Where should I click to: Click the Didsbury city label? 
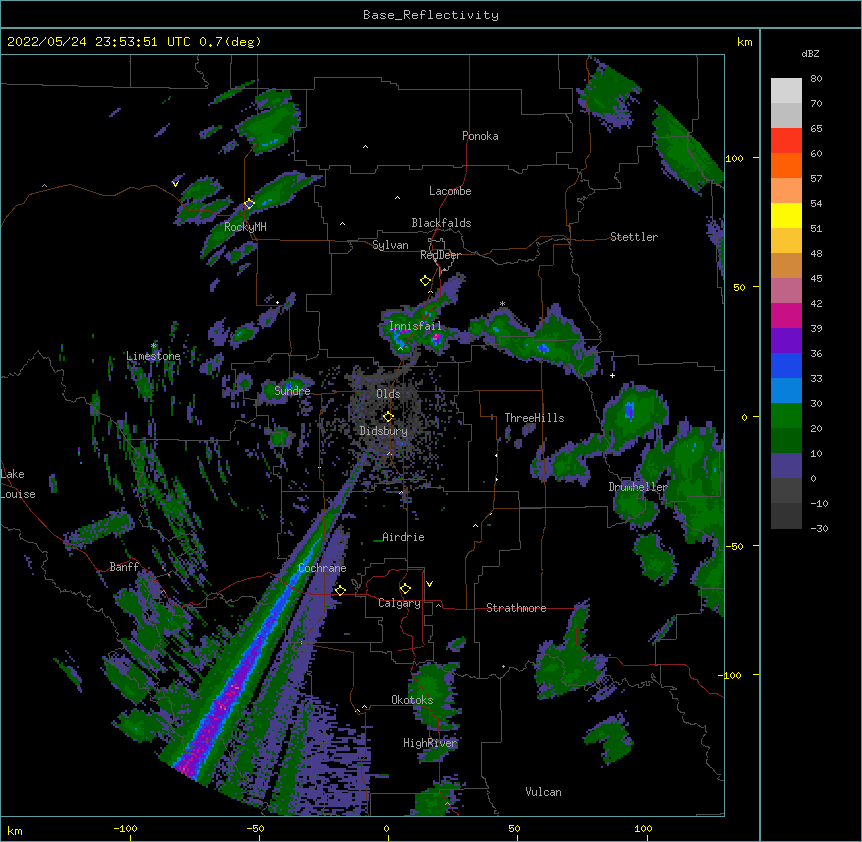(x=383, y=431)
